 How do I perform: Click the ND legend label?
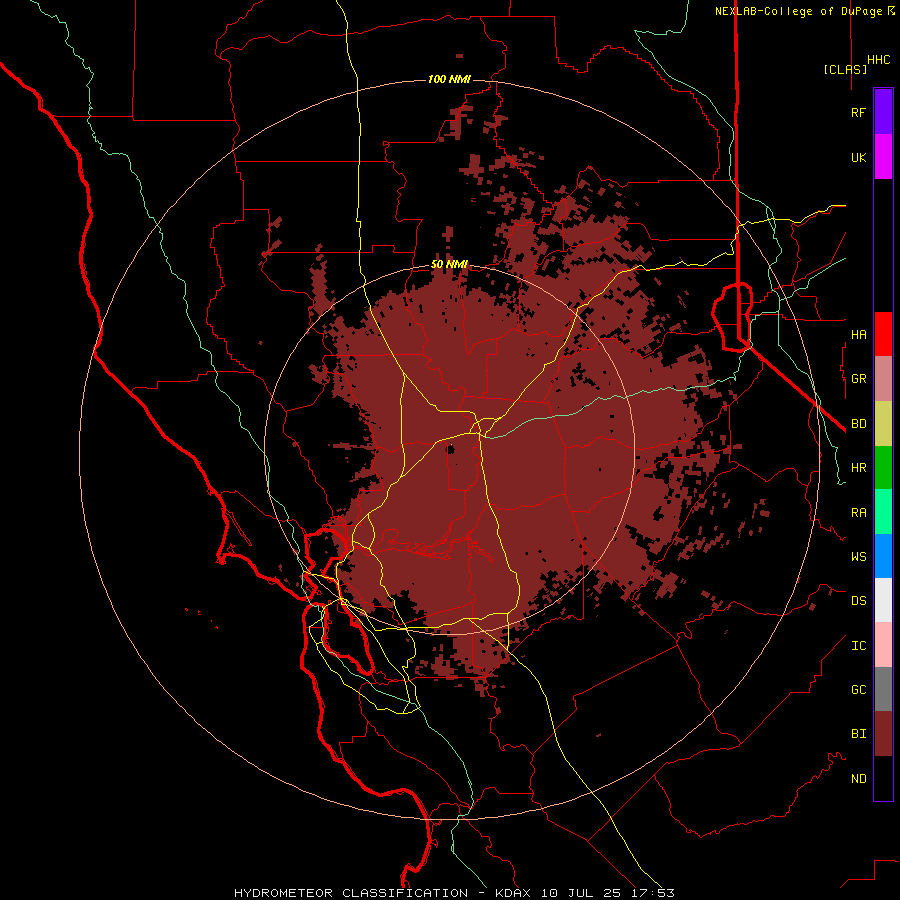(859, 778)
